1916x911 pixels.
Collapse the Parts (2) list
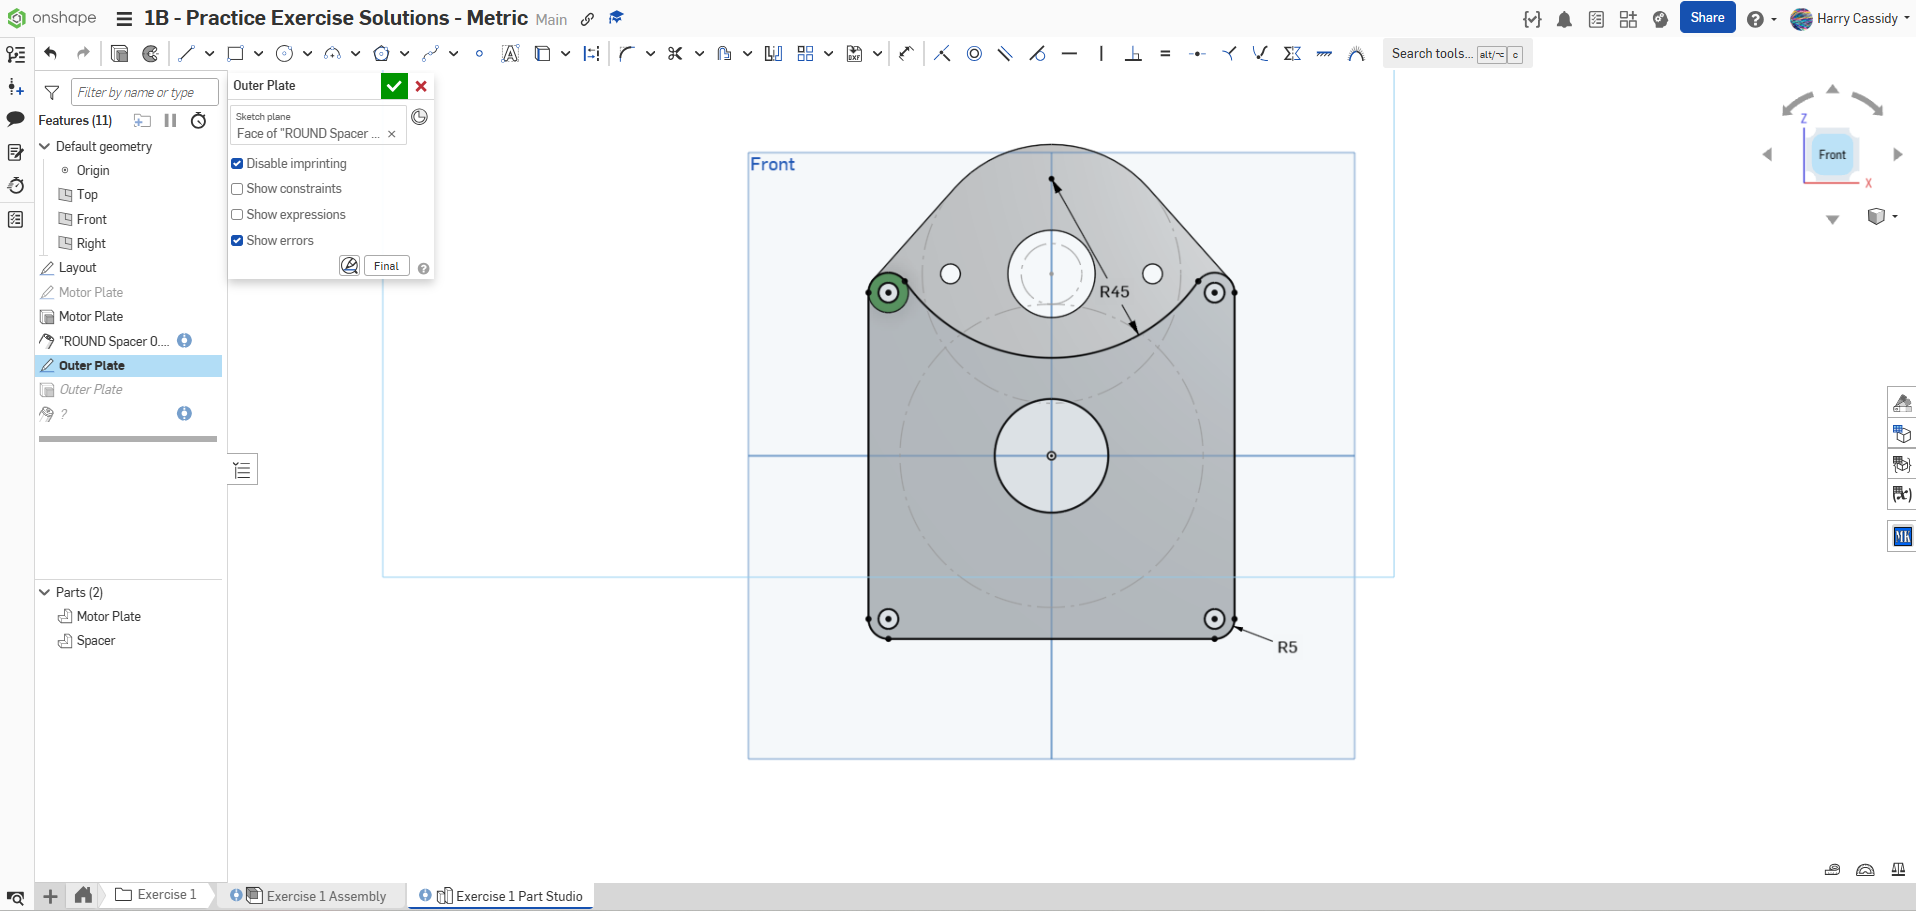point(45,593)
